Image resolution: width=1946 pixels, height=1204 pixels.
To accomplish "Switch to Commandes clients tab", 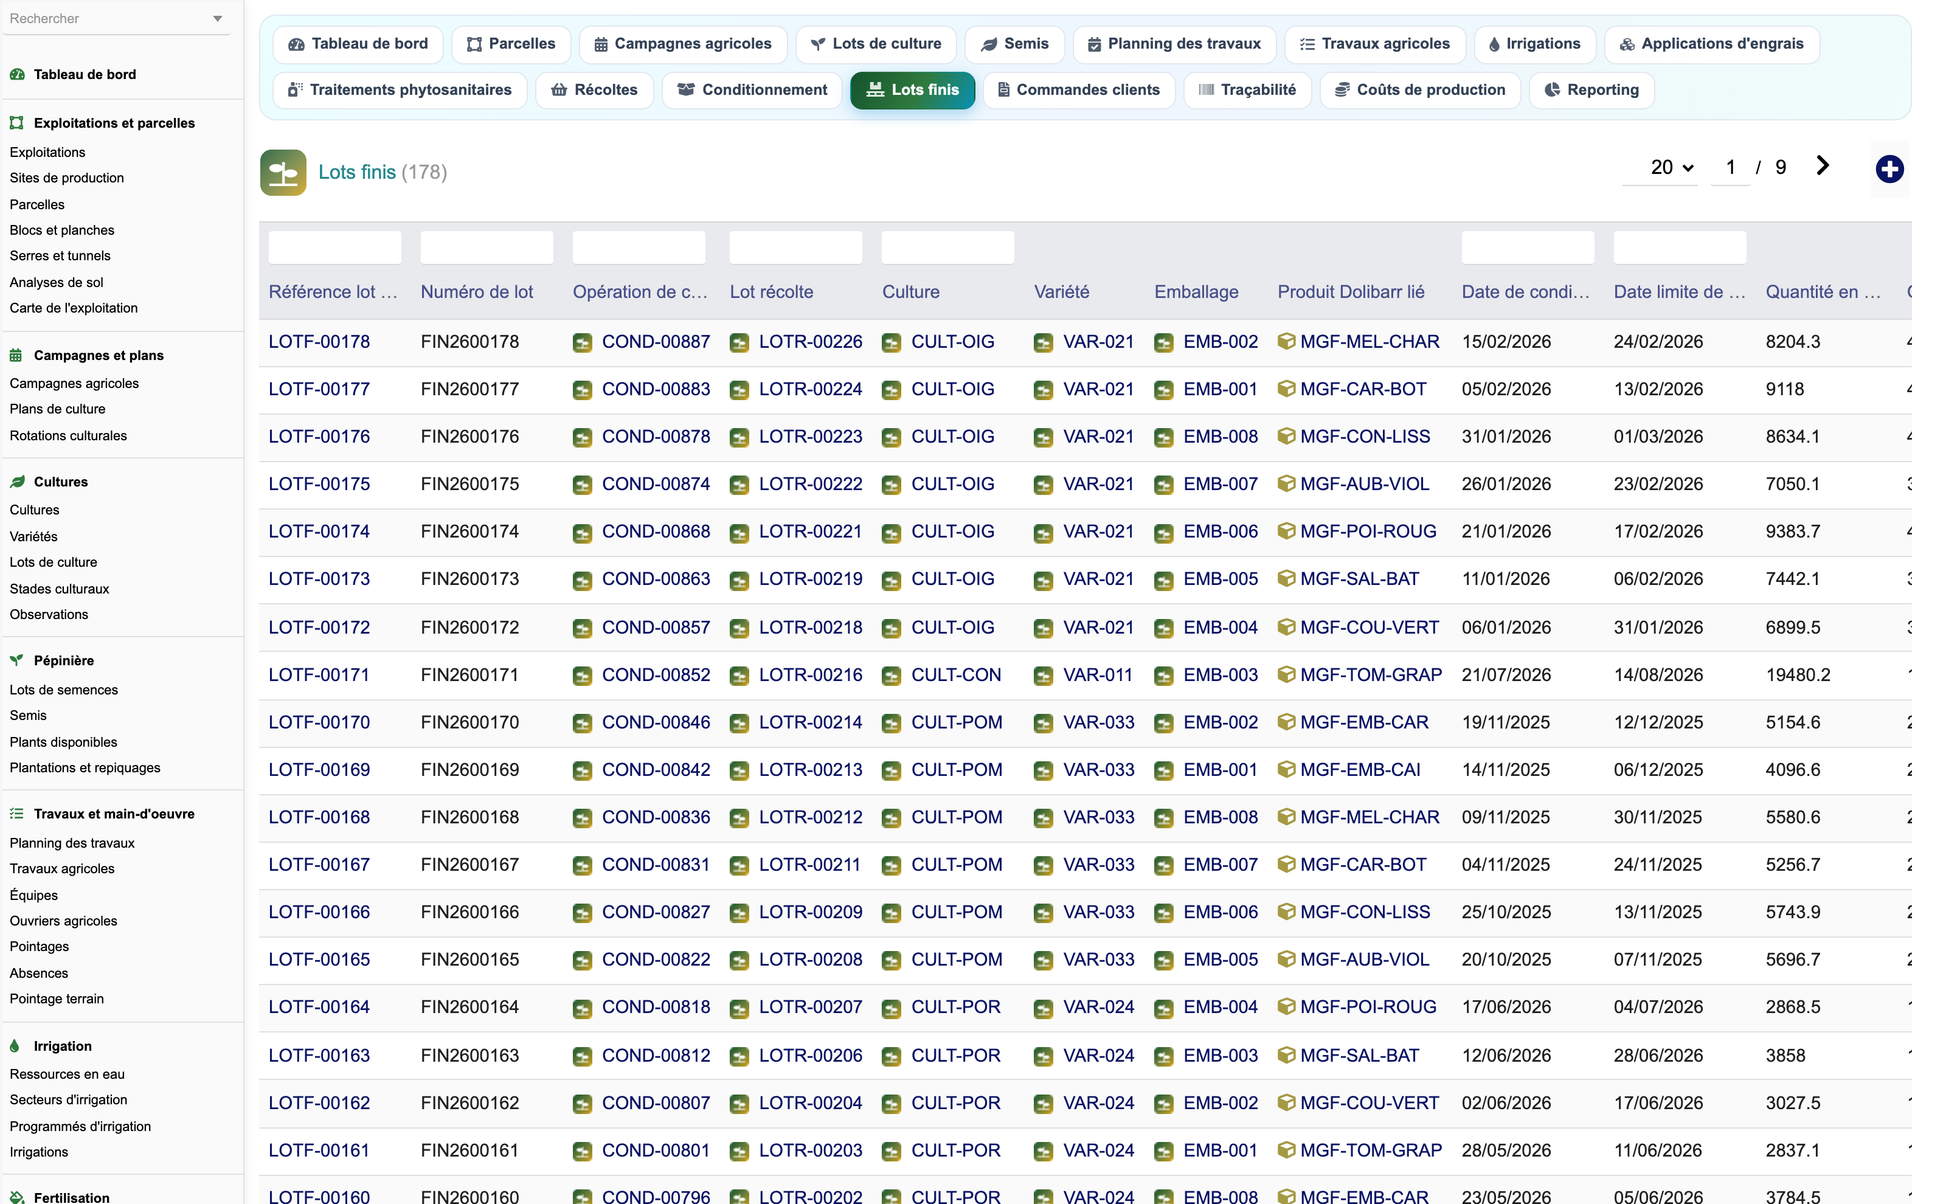I will point(1079,90).
